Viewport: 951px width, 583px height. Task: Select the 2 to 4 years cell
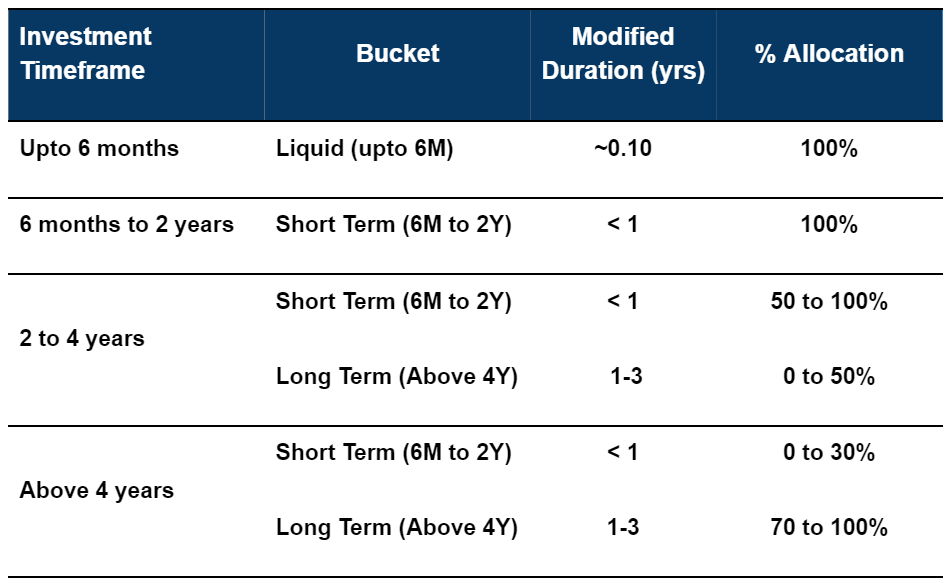(x=82, y=339)
